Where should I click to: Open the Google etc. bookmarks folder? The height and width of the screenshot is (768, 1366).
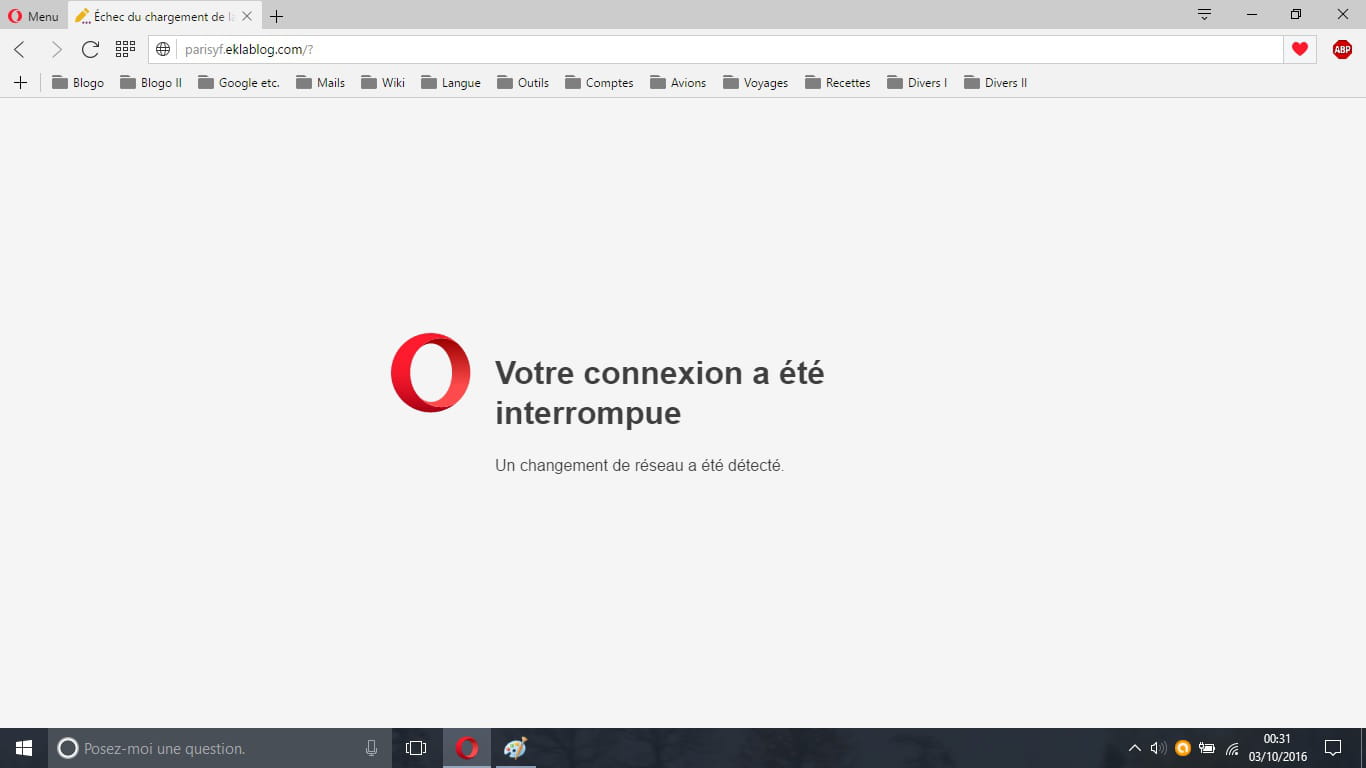(238, 83)
